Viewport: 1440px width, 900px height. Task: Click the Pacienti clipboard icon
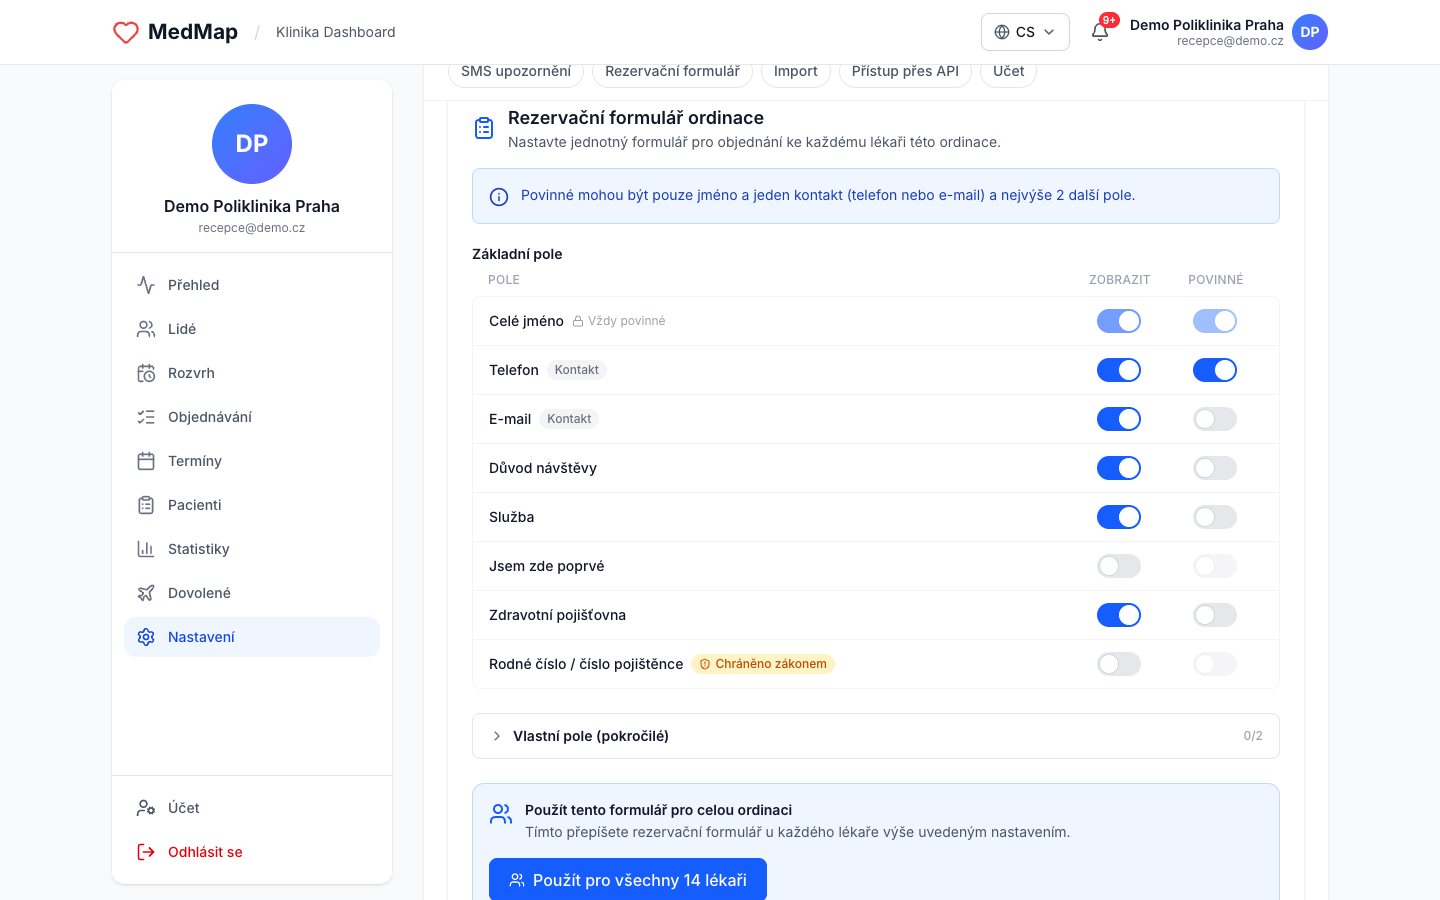coord(146,505)
